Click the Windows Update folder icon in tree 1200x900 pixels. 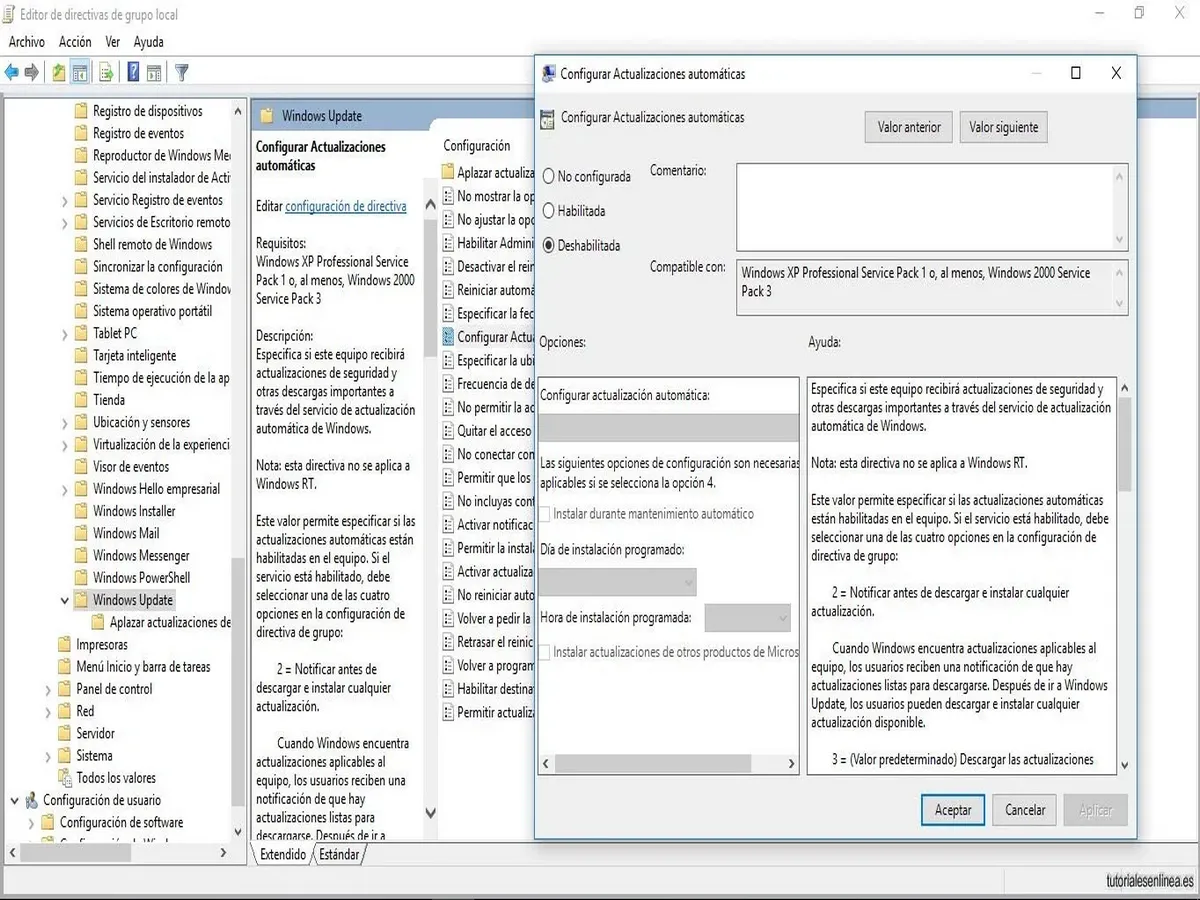coord(81,600)
